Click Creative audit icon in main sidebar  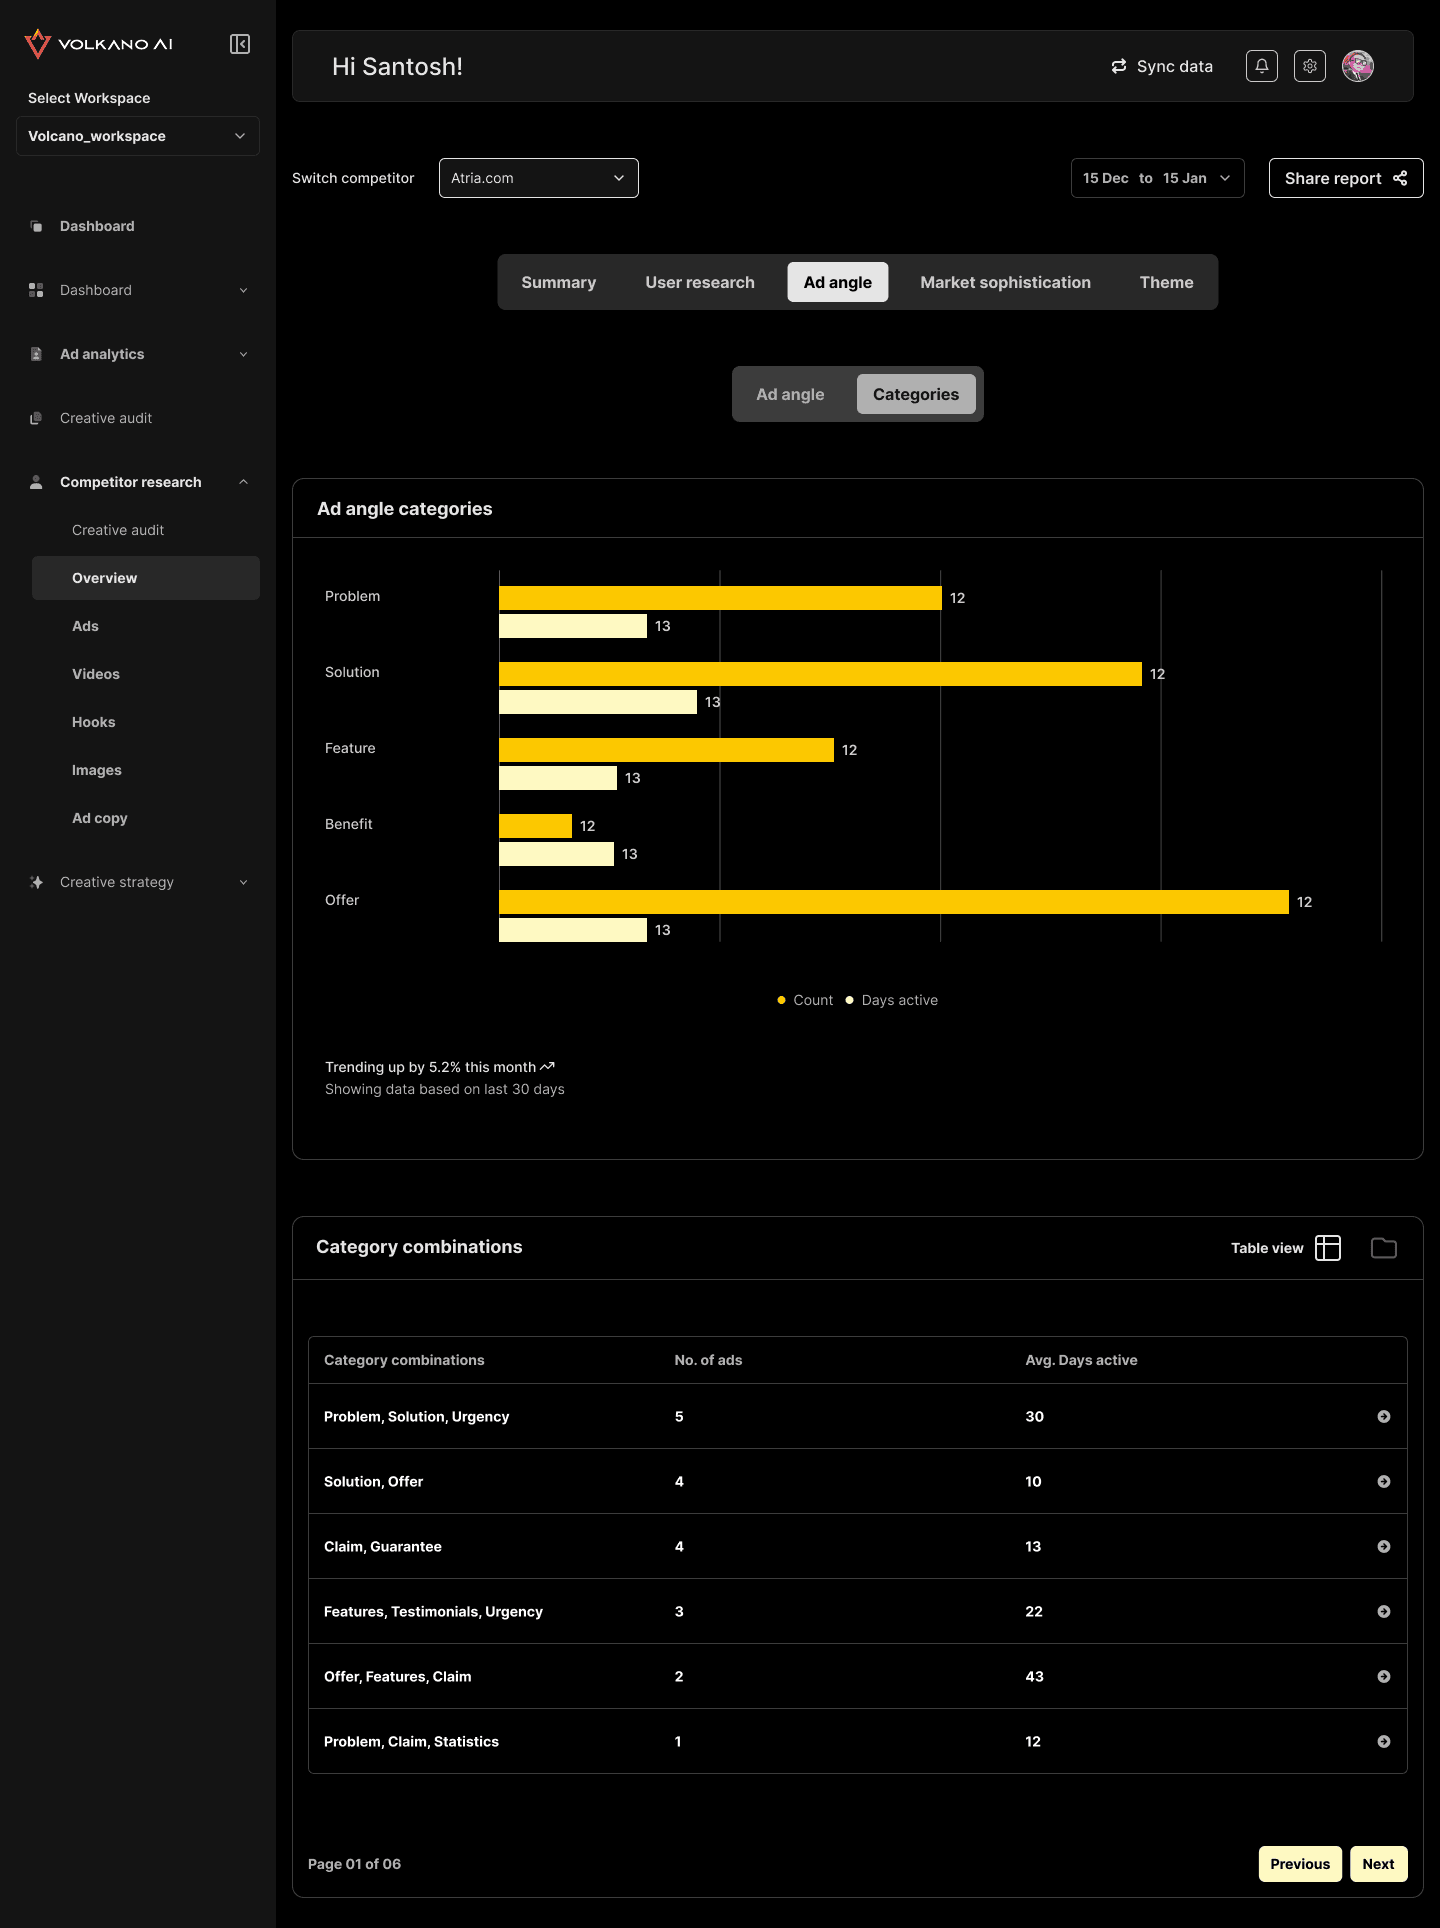tap(36, 418)
